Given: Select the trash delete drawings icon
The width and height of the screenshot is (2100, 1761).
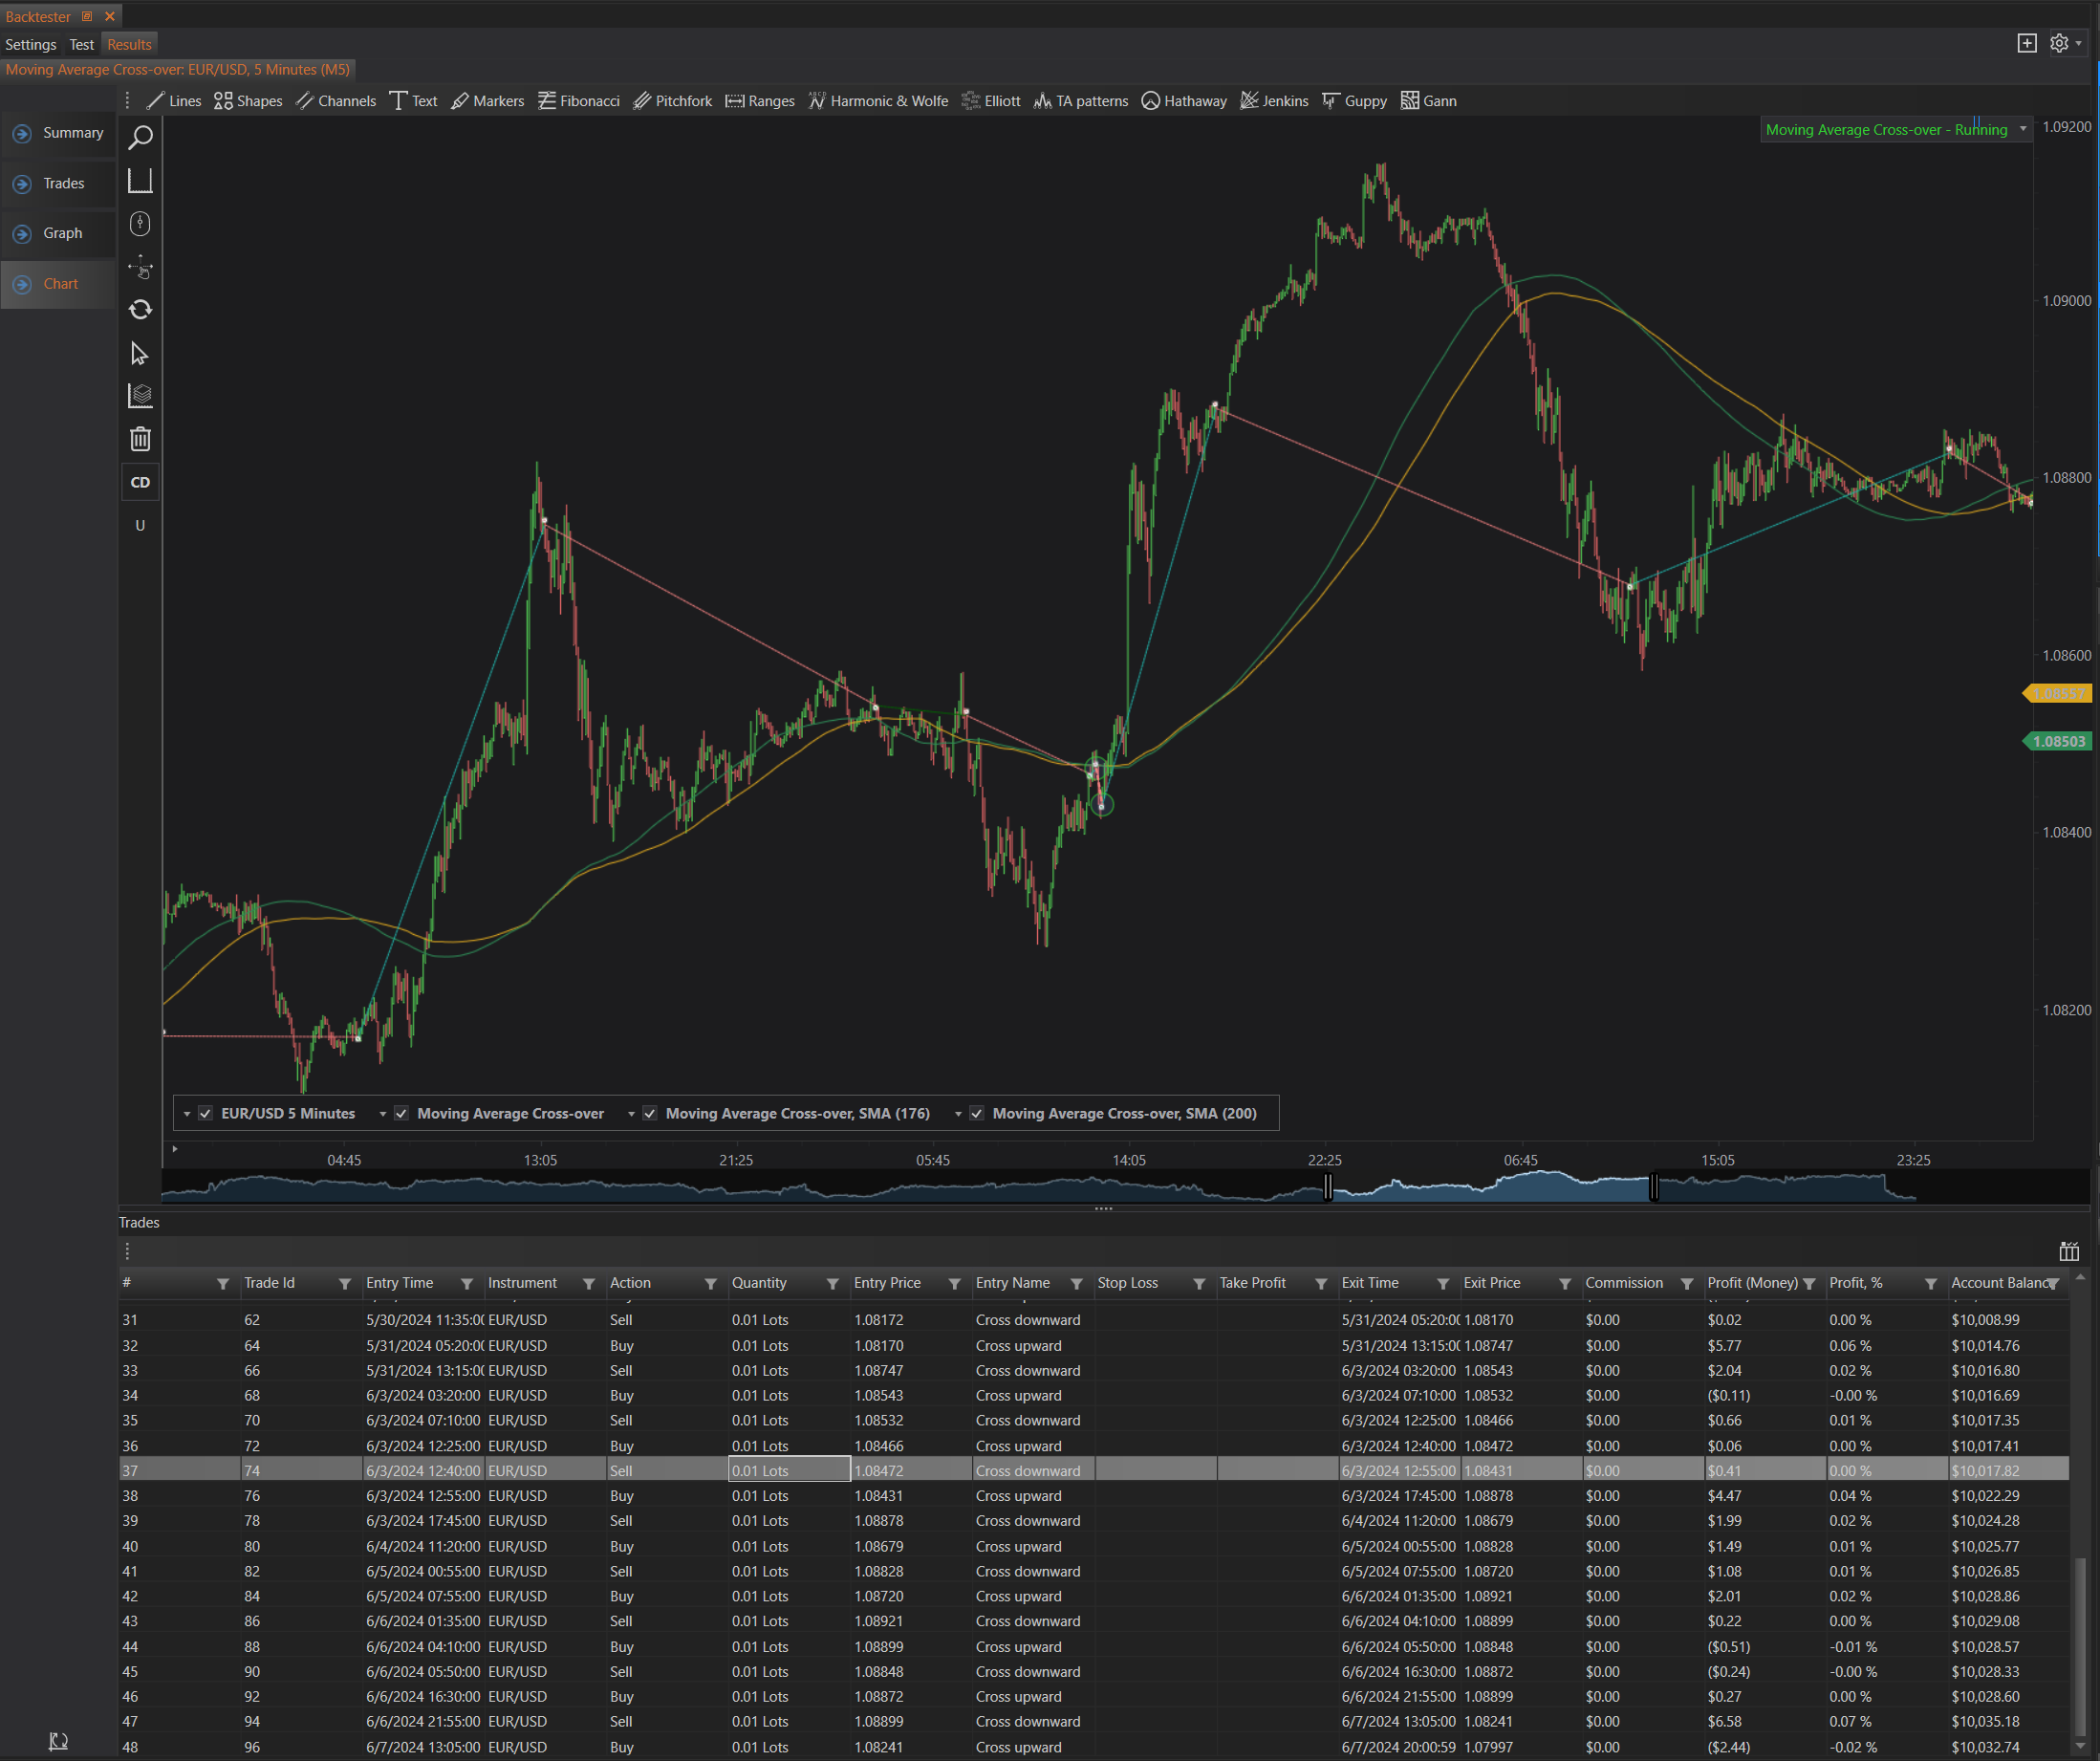Looking at the screenshot, I should click(140, 439).
